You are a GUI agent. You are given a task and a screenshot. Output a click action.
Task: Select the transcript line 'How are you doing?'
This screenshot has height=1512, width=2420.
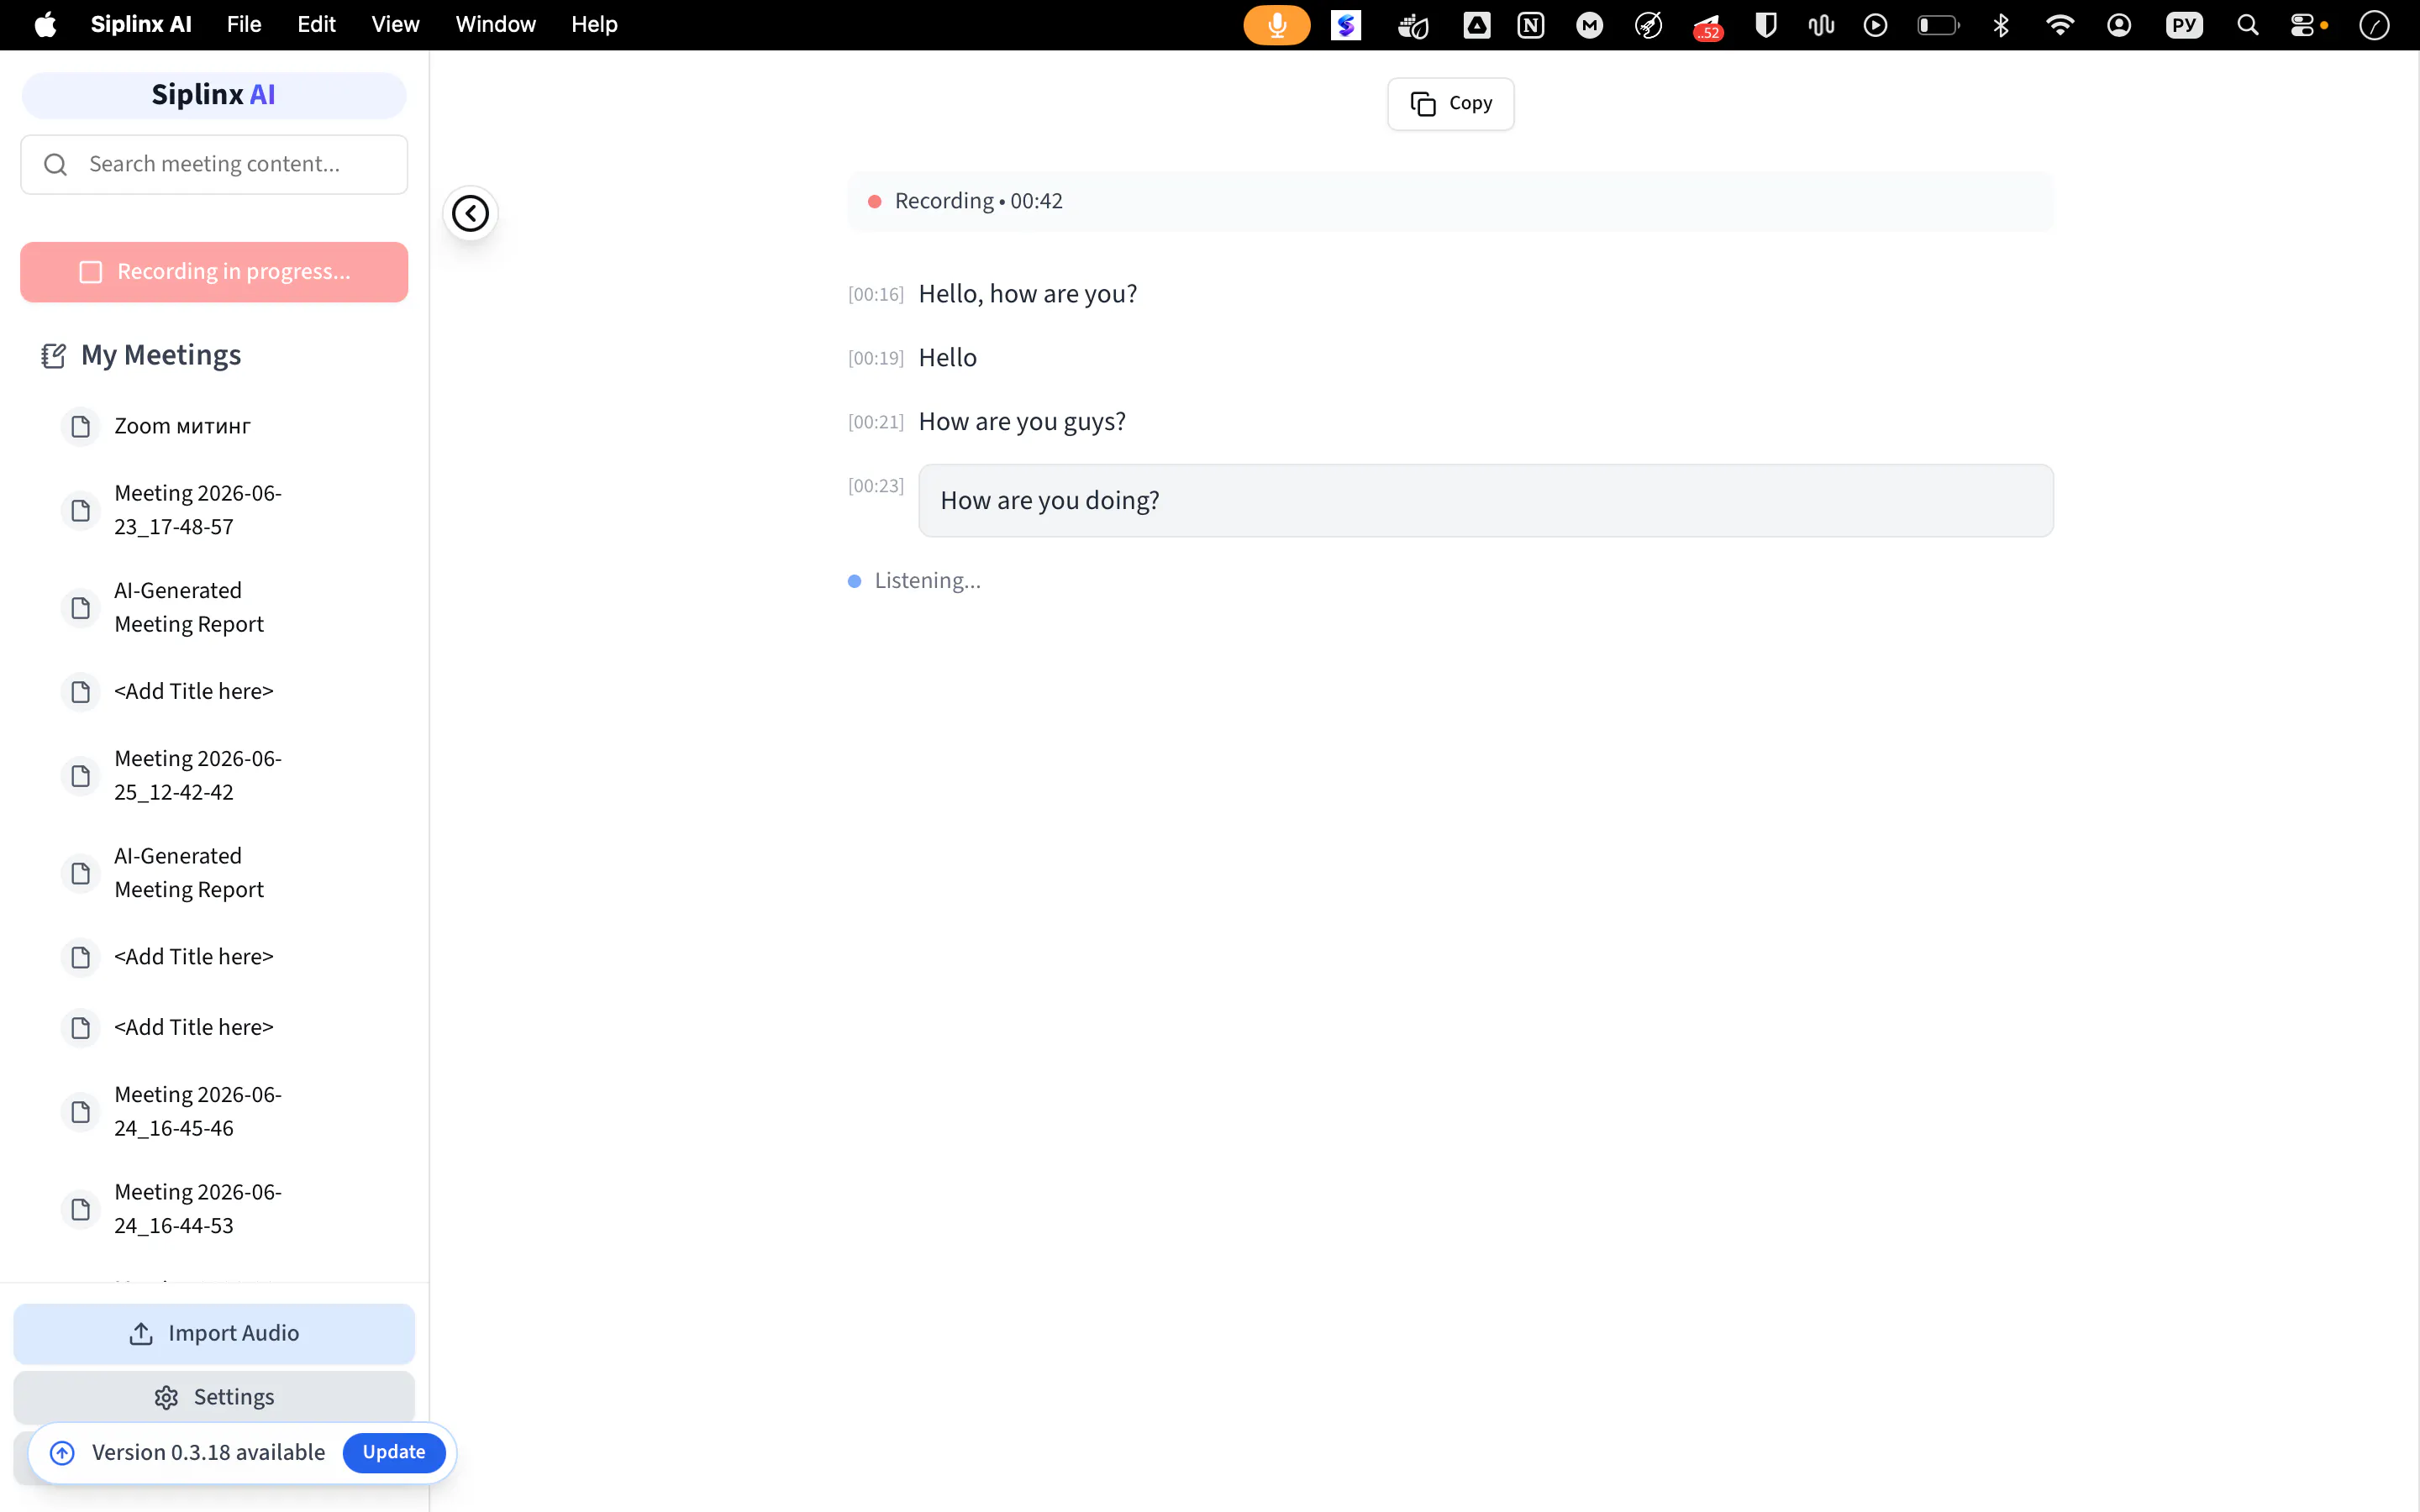[1486, 500]
